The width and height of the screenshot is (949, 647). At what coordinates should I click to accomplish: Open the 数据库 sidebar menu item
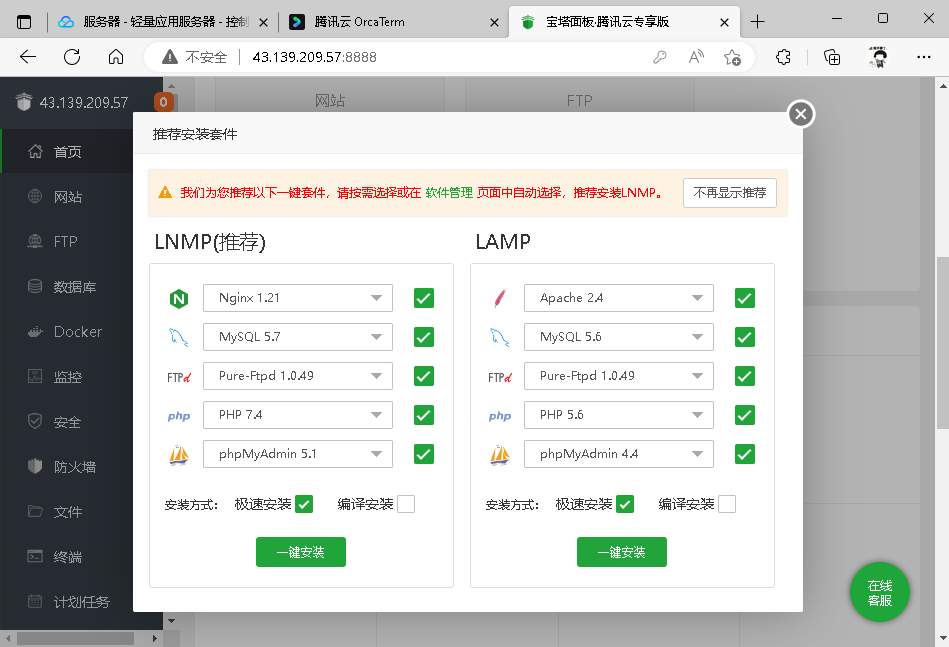point(67,287)
